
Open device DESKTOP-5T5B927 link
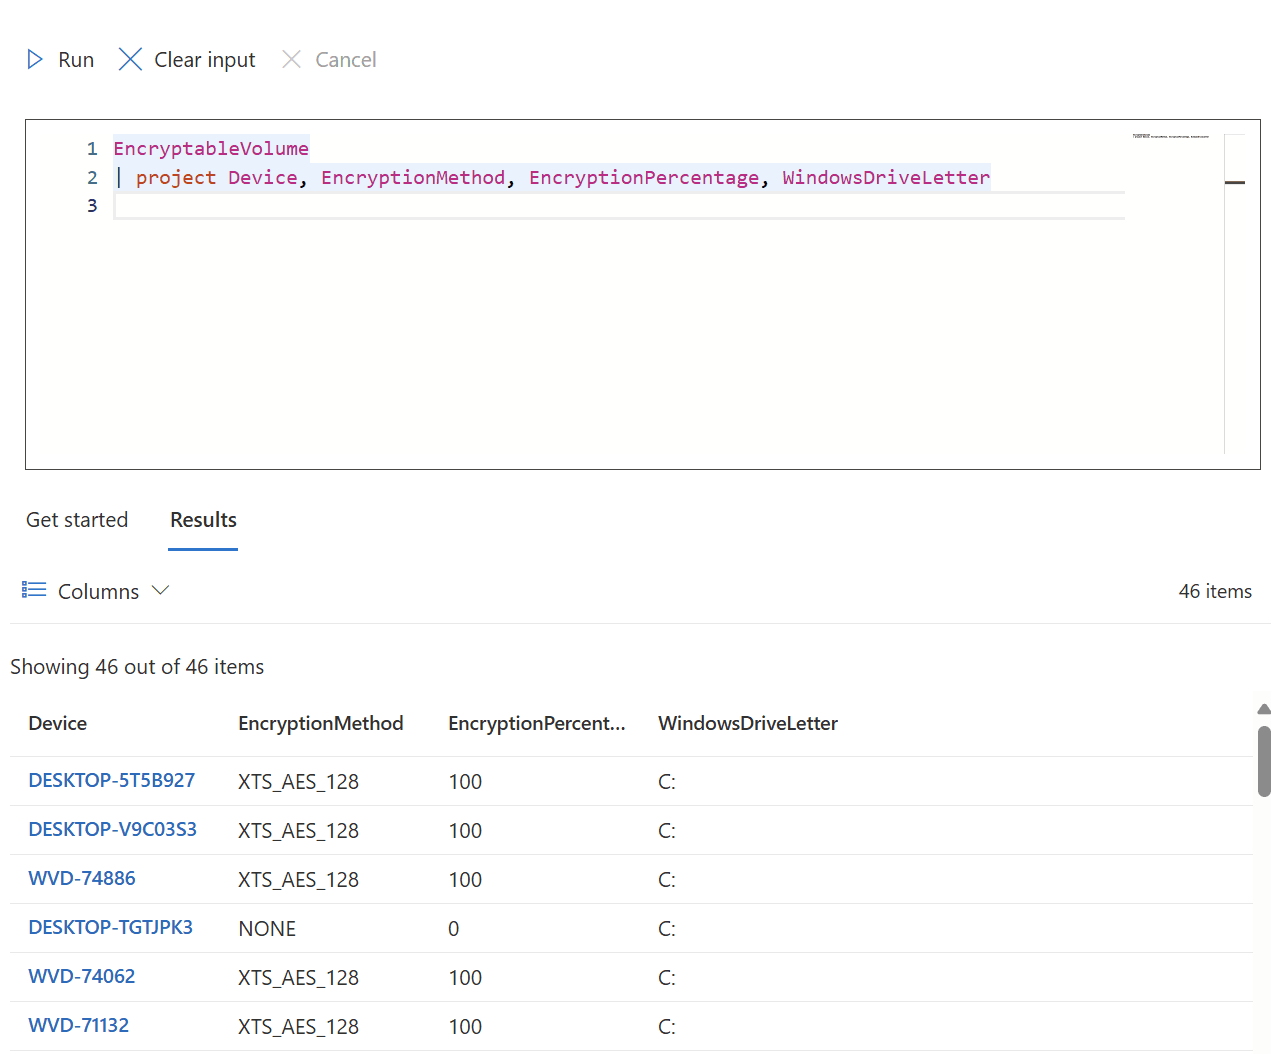pyautogui.click(x=112, y=781)
